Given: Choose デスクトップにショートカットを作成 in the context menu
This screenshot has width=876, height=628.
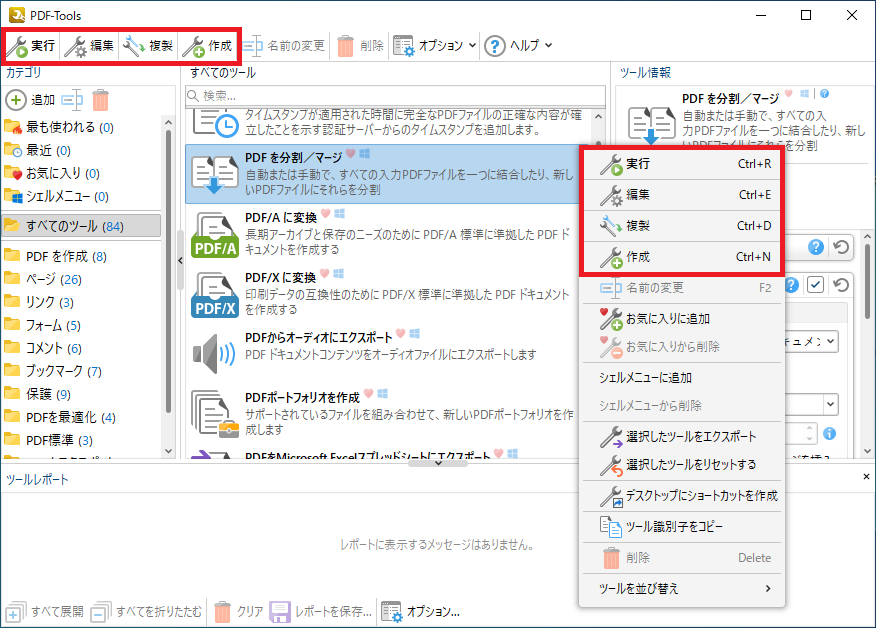Looking at the screenshot, I should click(682, 496).
